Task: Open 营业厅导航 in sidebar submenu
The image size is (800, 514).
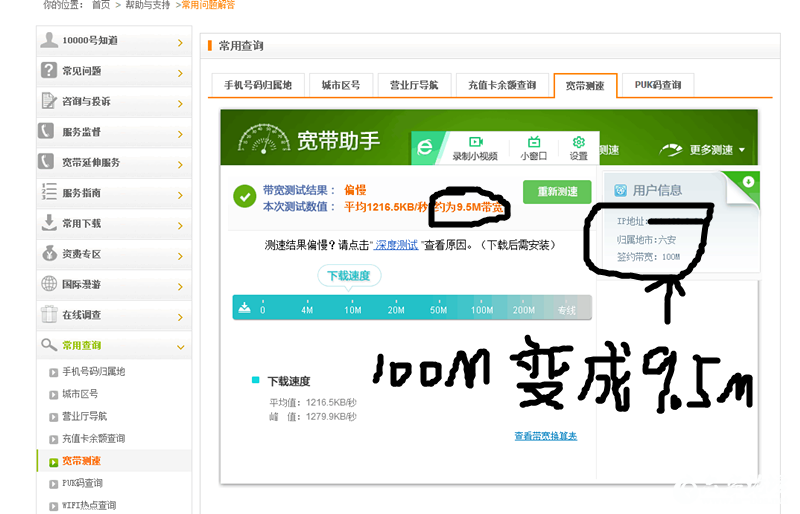Action: click(85, 416)
